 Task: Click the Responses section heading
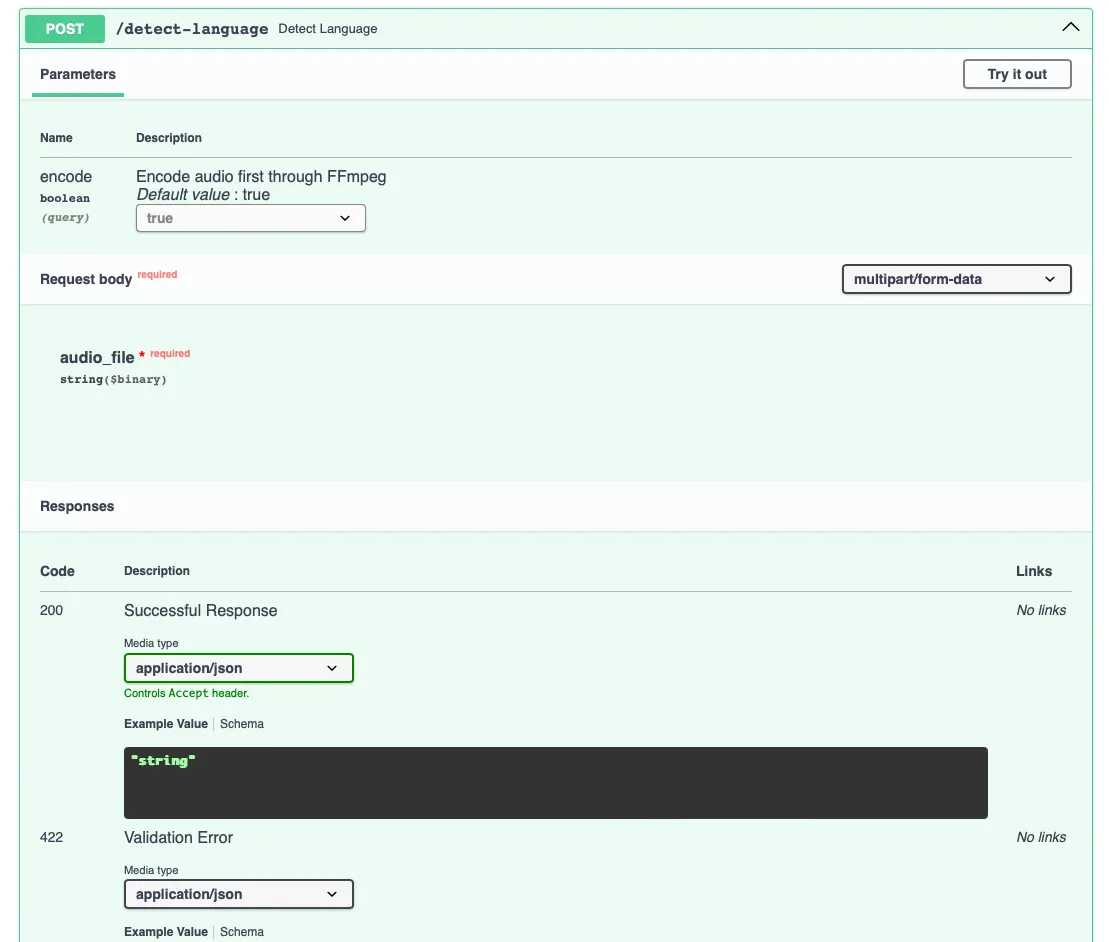tap(77, 506)
